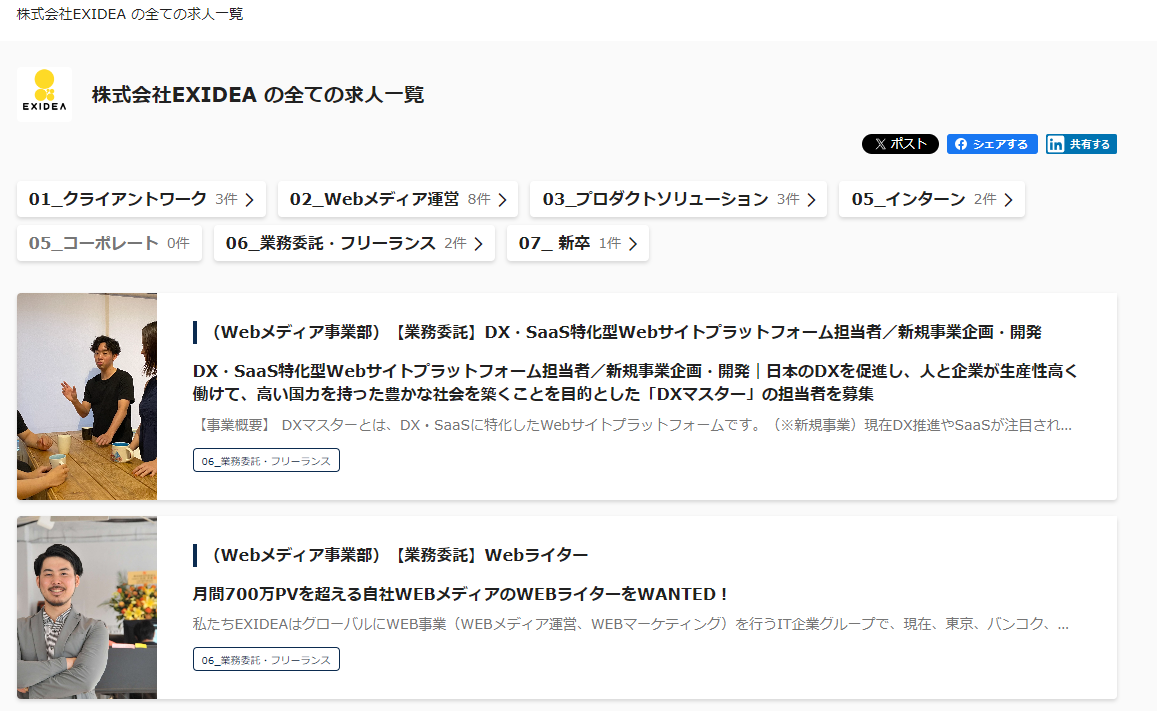Share the page on LinkedIn
This screenshot has width=1157, height=711.
point(1080,144)
